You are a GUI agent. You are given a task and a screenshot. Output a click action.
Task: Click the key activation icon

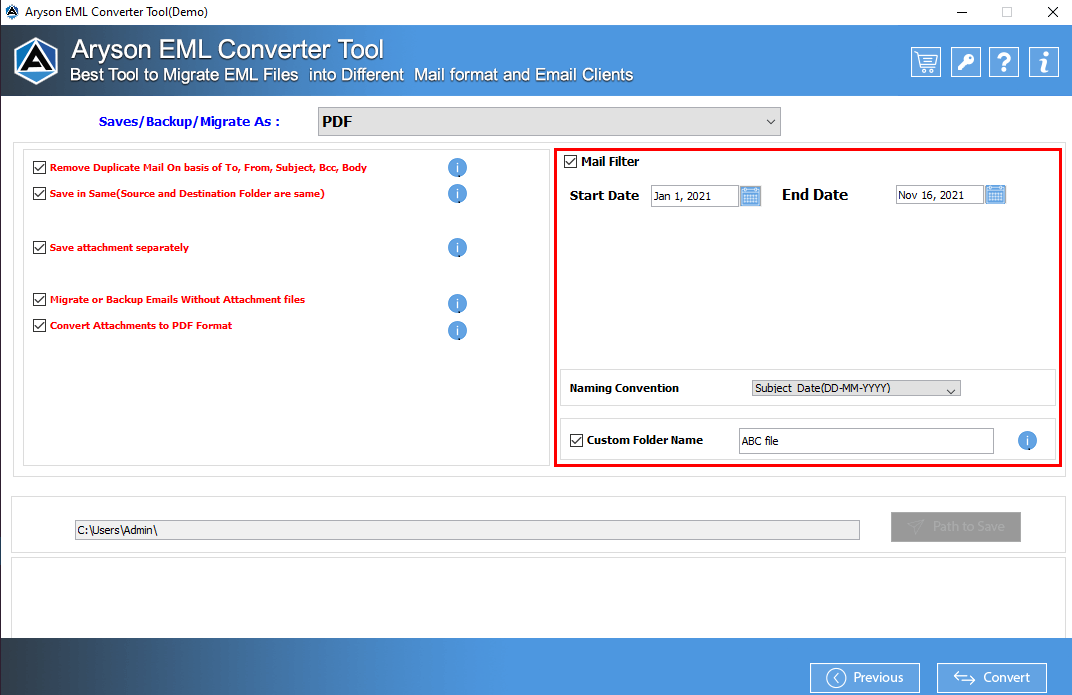click(965, 62)
